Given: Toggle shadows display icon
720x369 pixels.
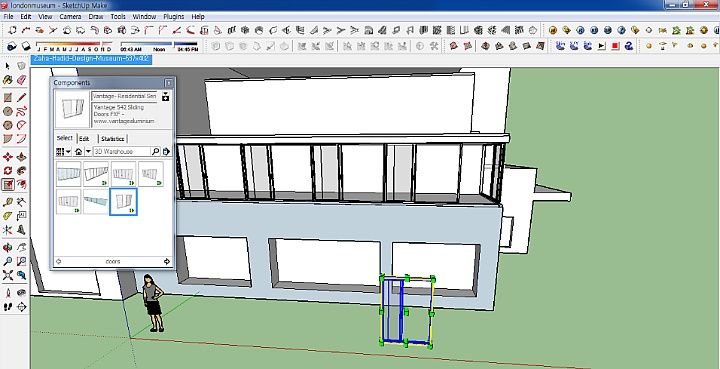Looking at the screenshot, I should 12,46.
